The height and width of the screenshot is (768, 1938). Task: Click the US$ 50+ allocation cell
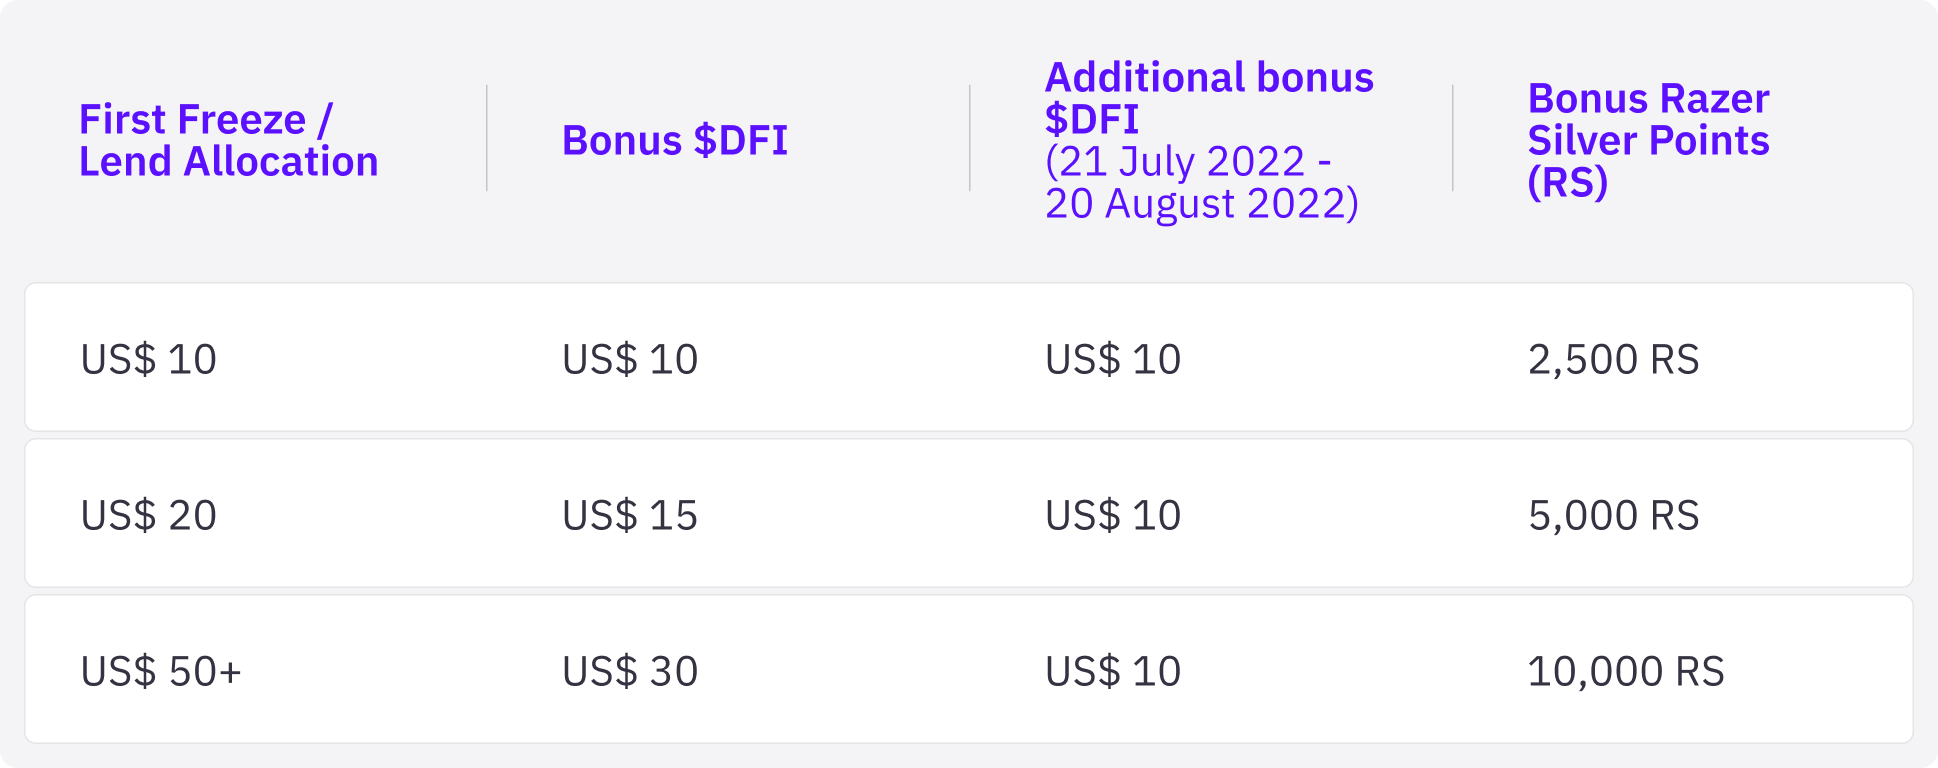click(161, 671)
